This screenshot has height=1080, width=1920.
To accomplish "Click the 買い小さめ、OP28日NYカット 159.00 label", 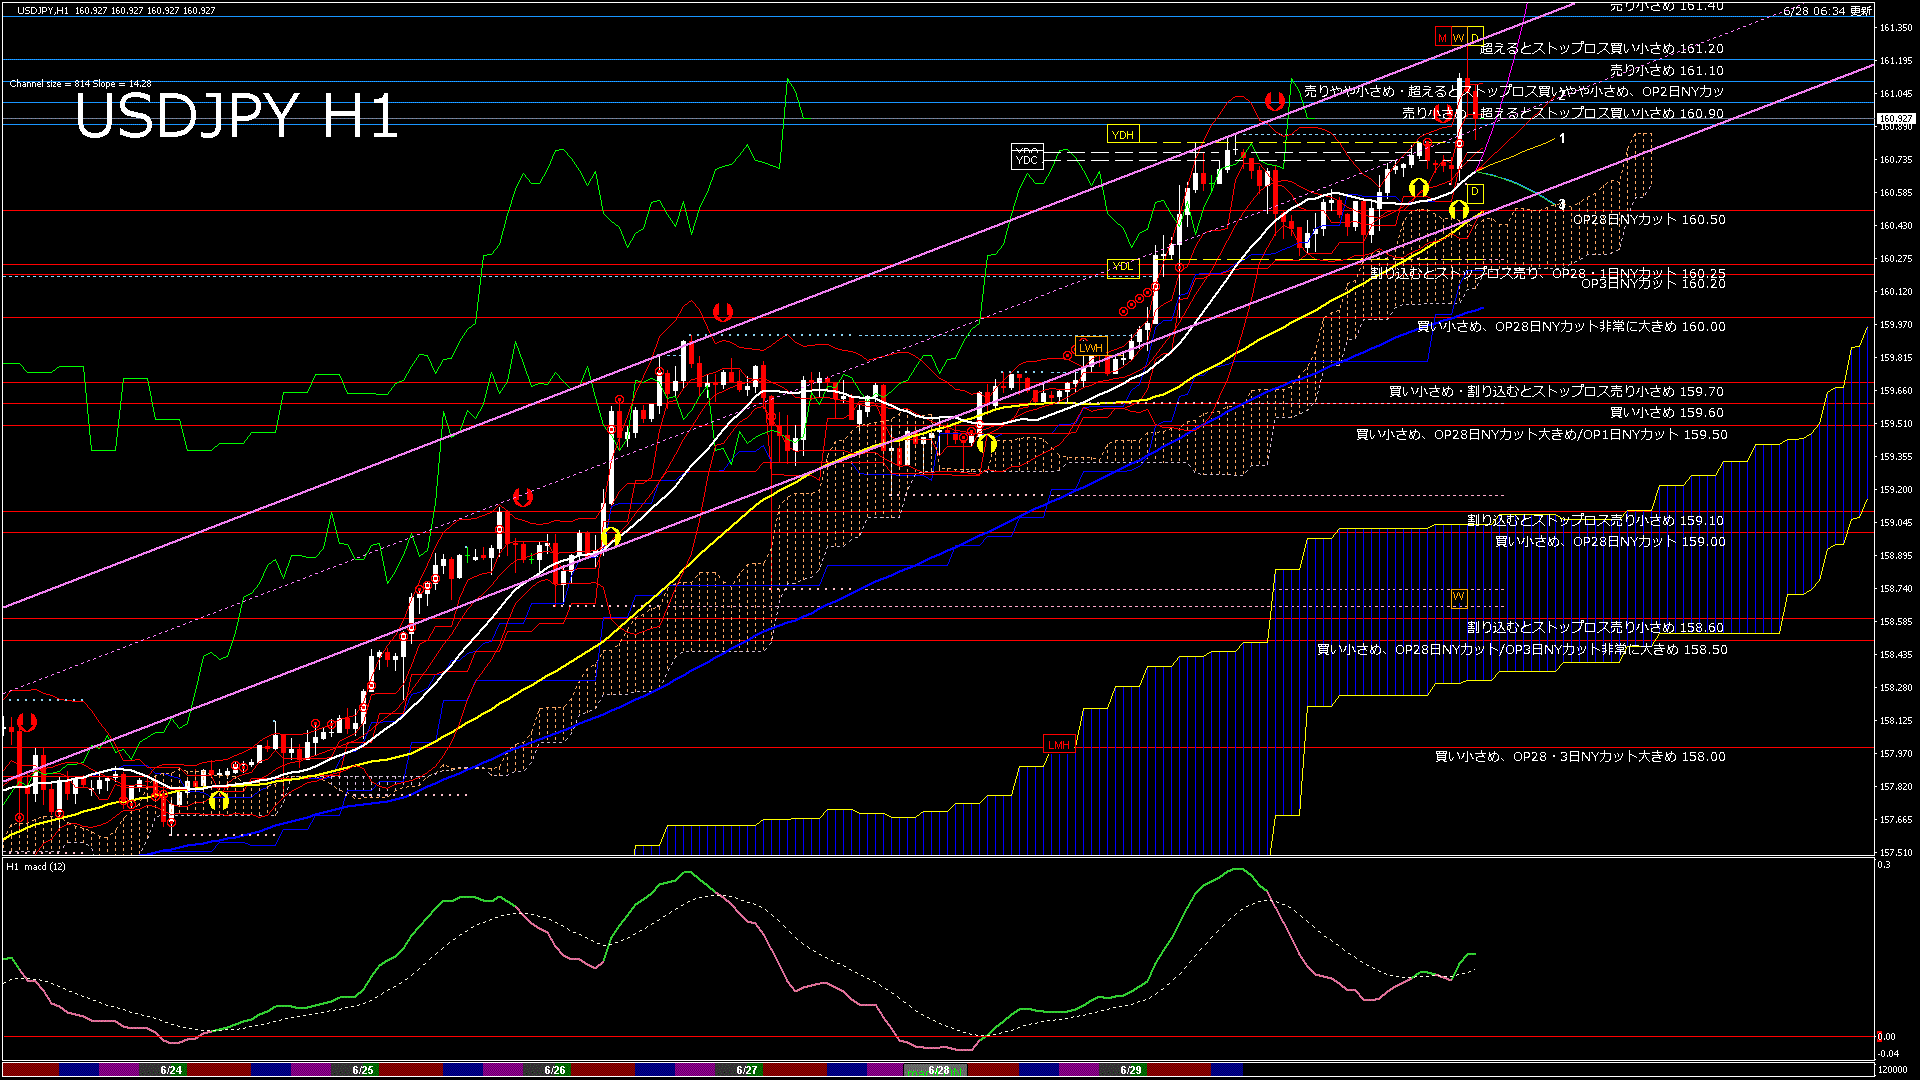I will 1610,542.
